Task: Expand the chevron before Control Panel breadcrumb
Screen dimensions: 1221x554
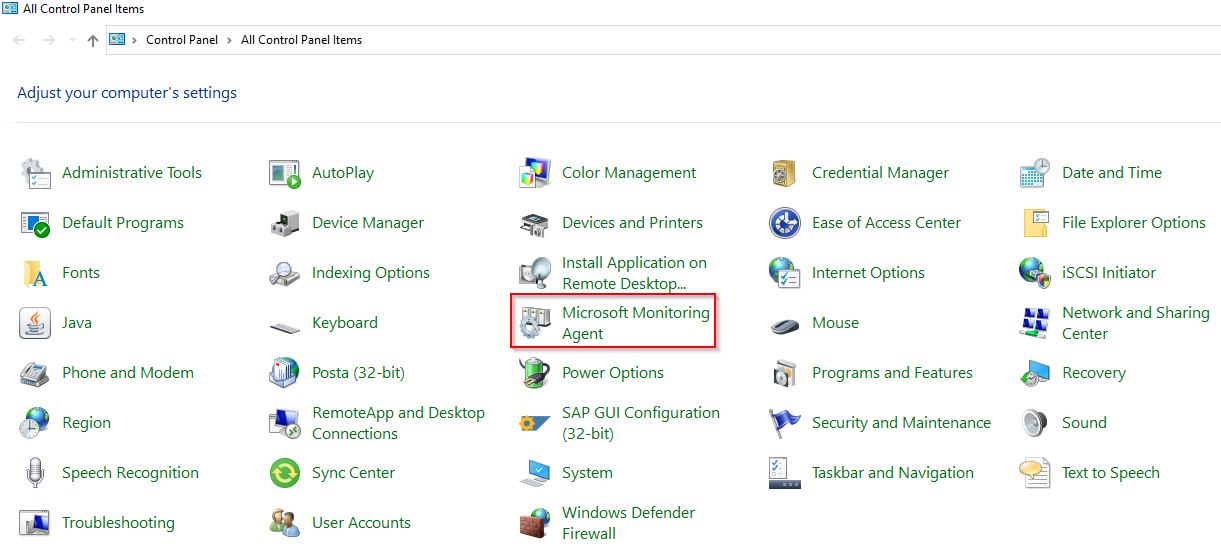Action: point(135,40)
